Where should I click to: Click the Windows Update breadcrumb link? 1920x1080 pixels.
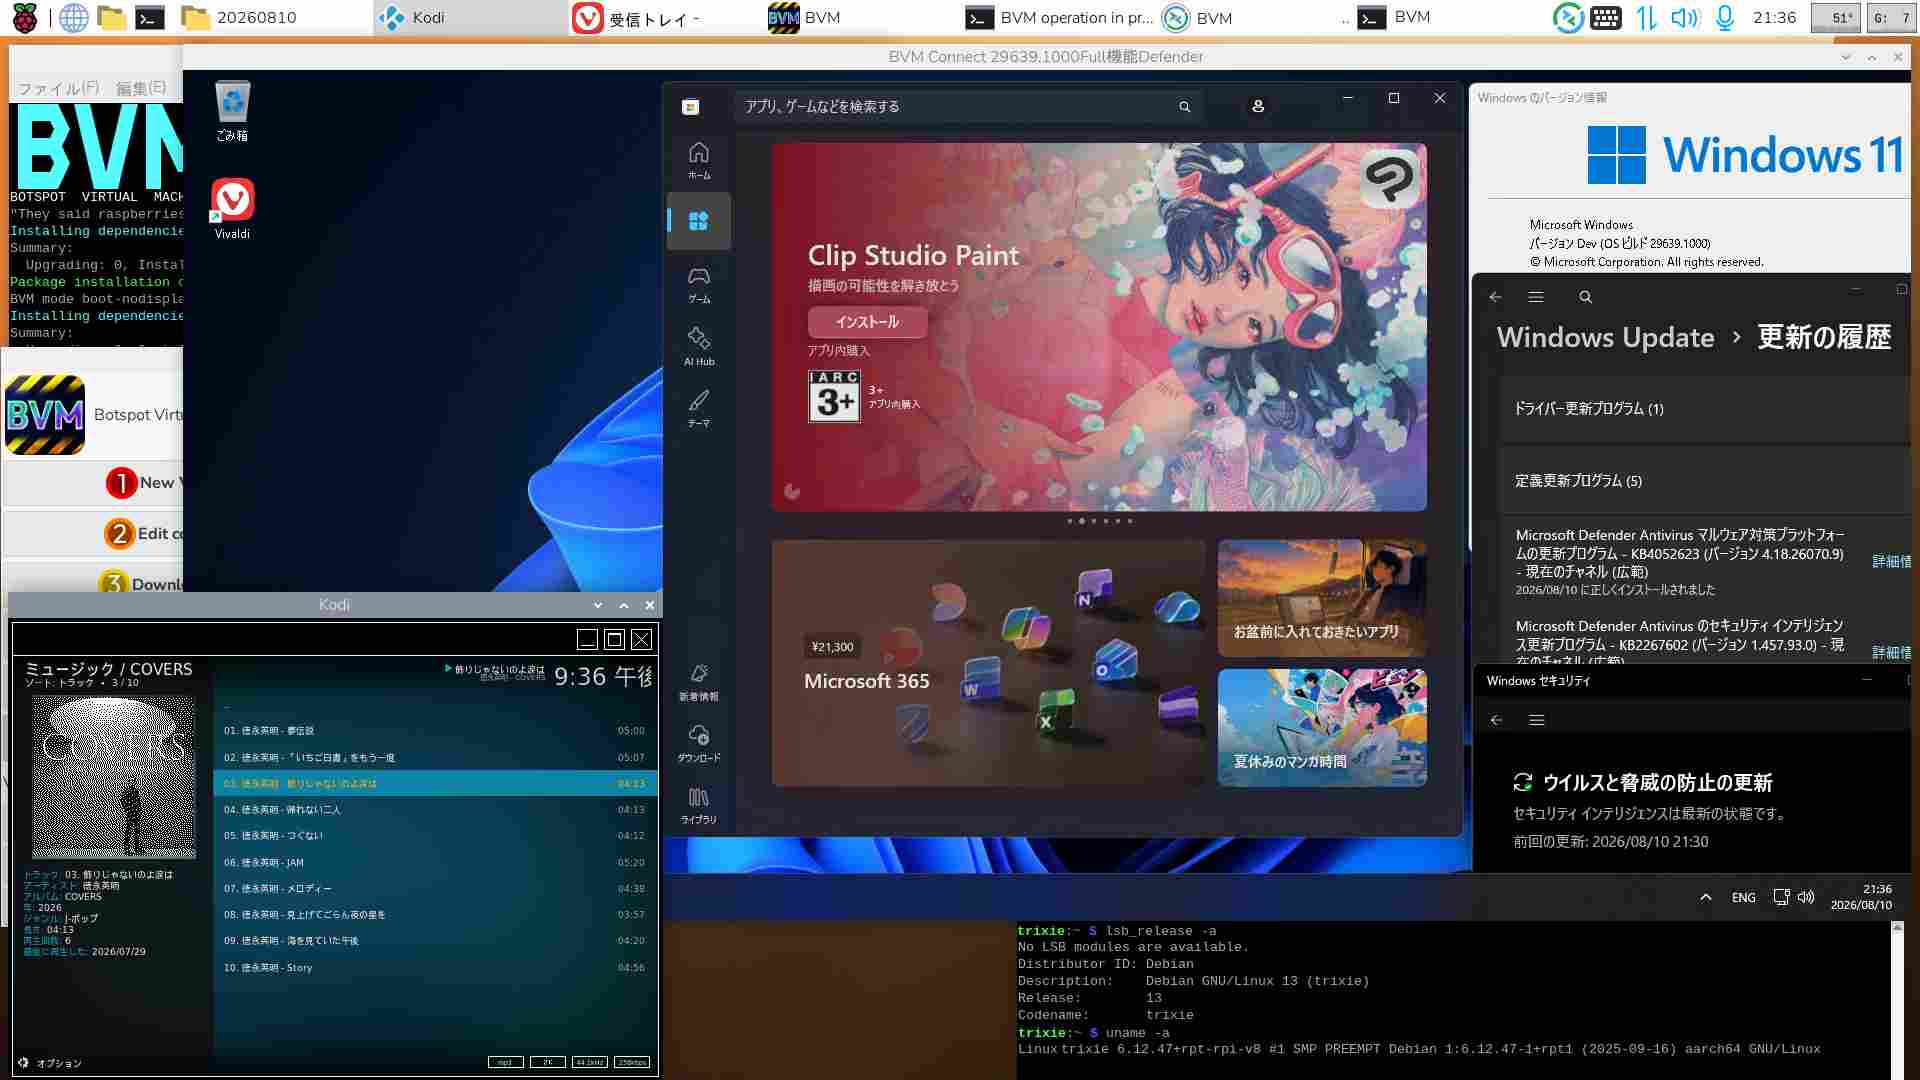pos(1605,337)
